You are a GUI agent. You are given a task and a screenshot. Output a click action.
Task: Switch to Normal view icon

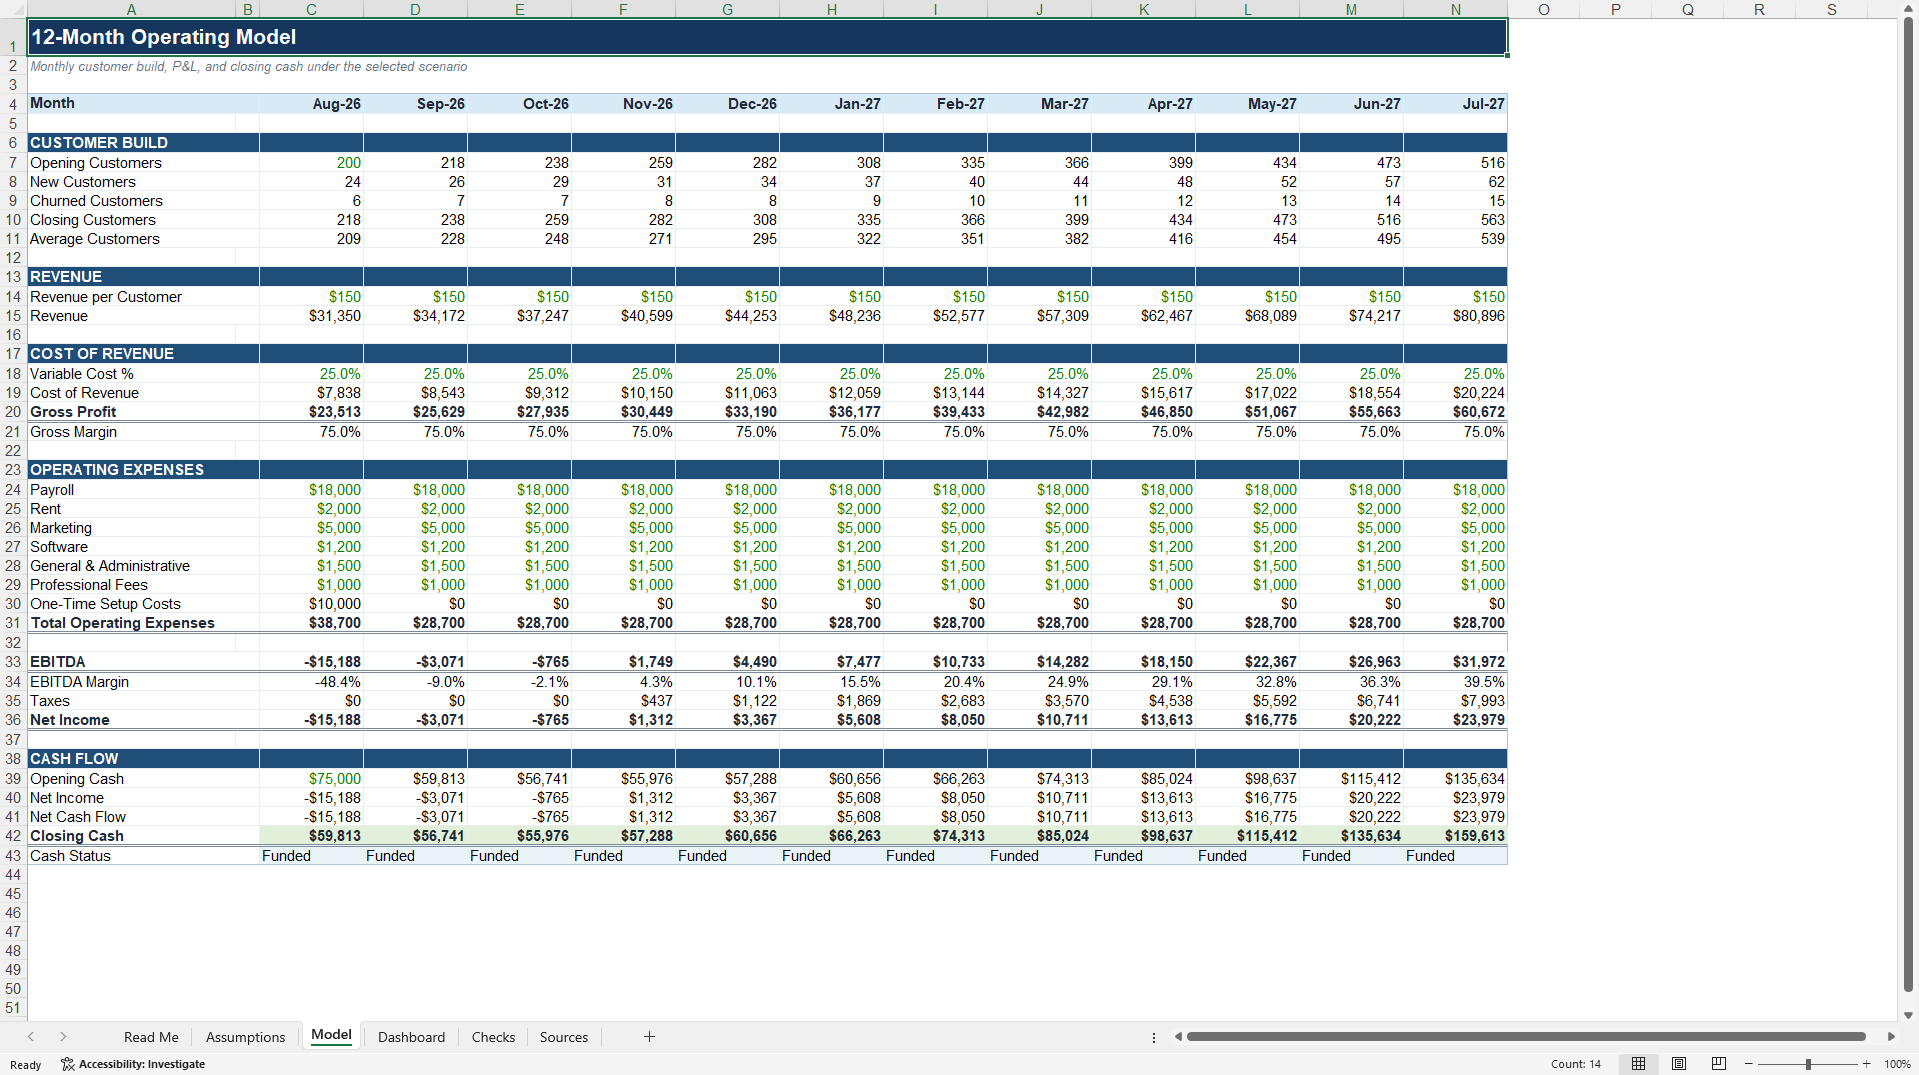pyautogui.click(x=1638, y=1064)
